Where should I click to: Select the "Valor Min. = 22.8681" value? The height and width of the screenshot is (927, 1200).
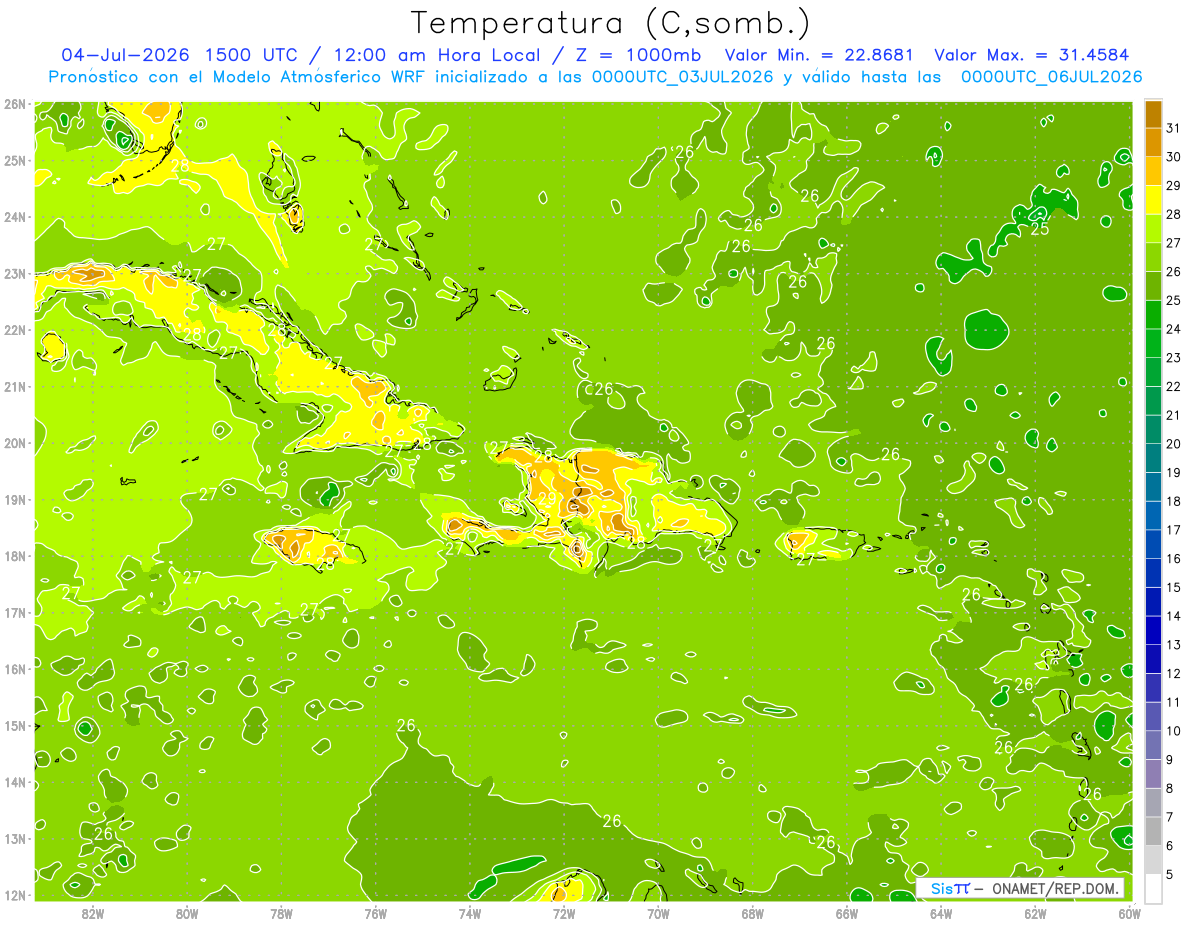pyautogui.click(x=821, y=55)
